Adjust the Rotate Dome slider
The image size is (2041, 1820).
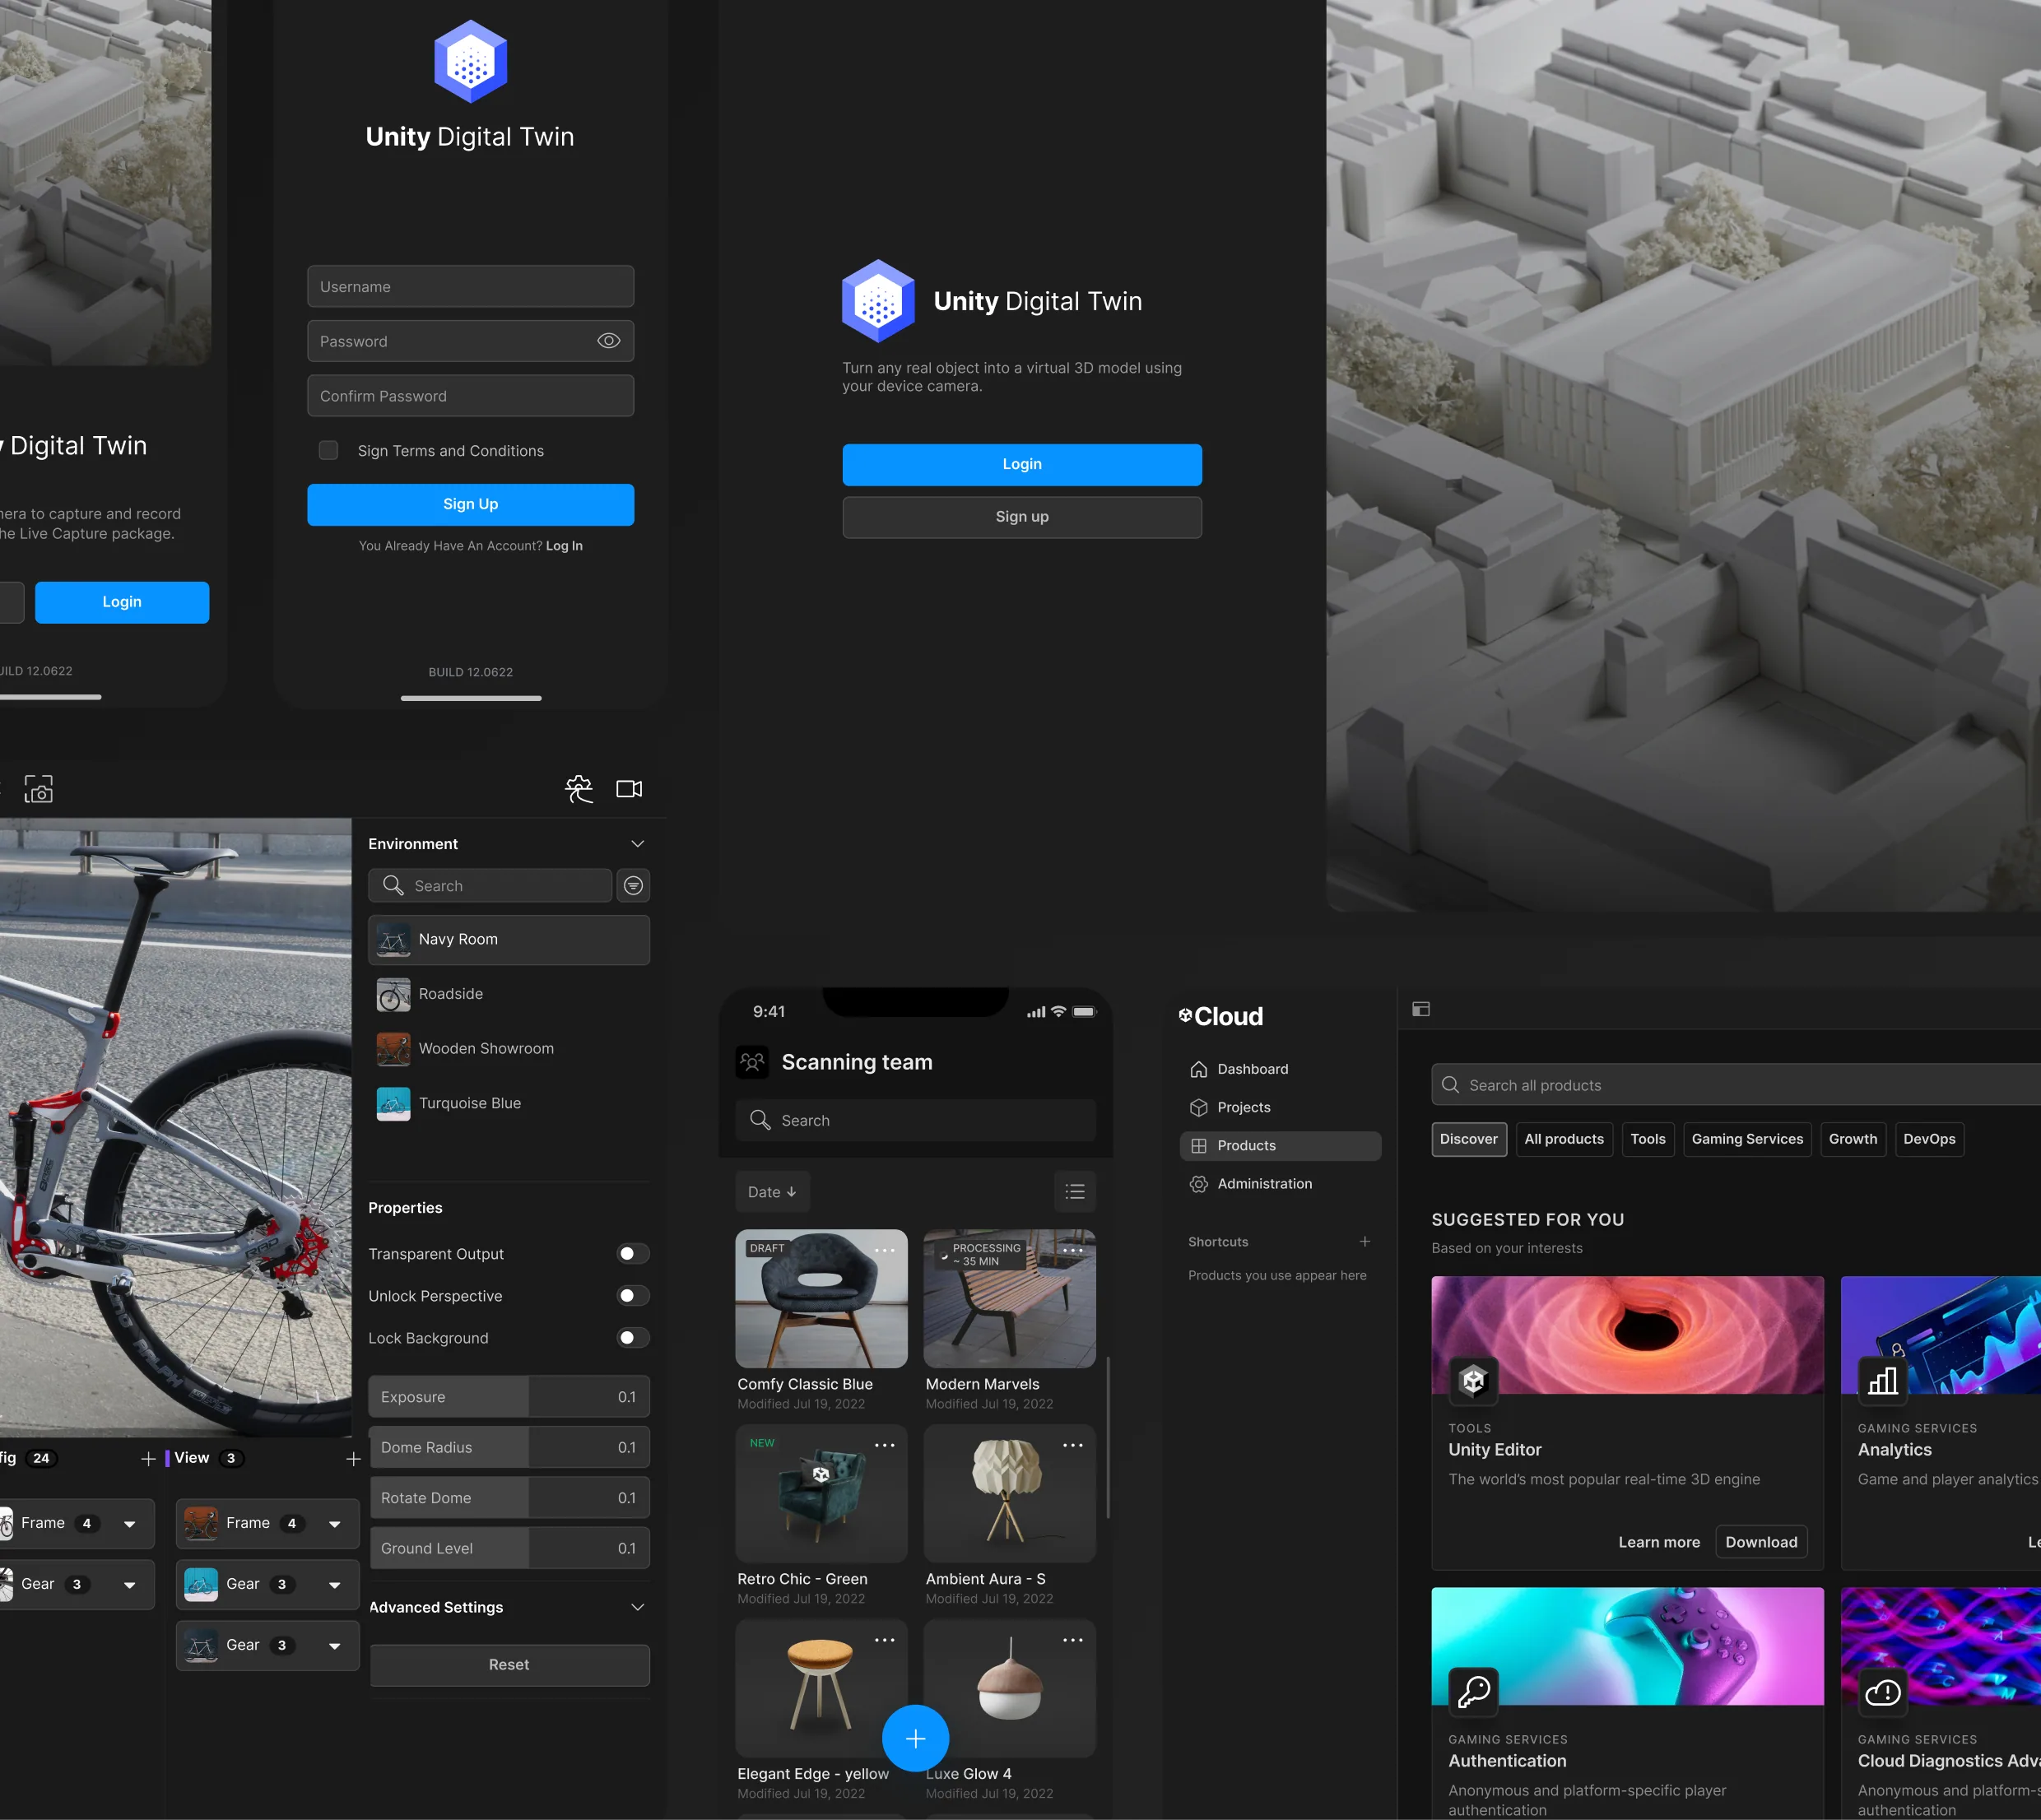509,1497
